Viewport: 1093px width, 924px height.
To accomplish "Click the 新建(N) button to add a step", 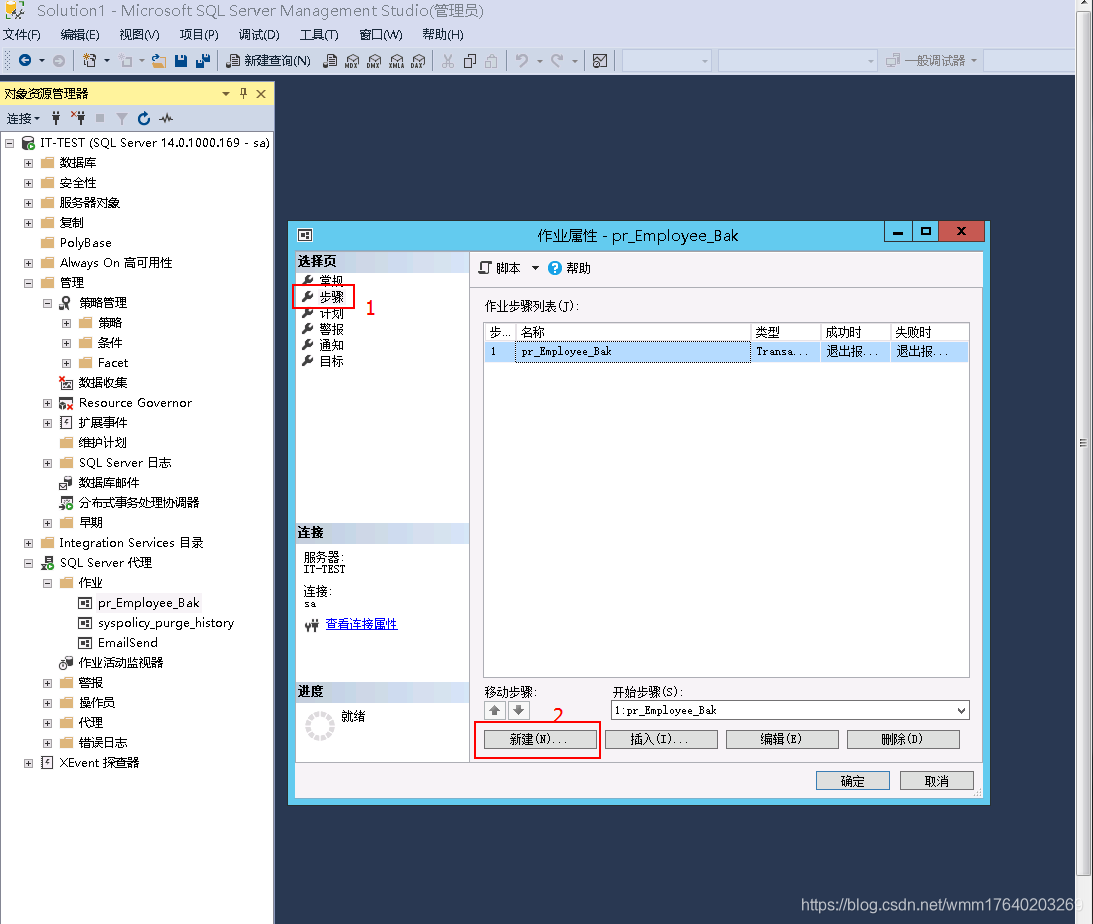I will (x=538, y=739).
